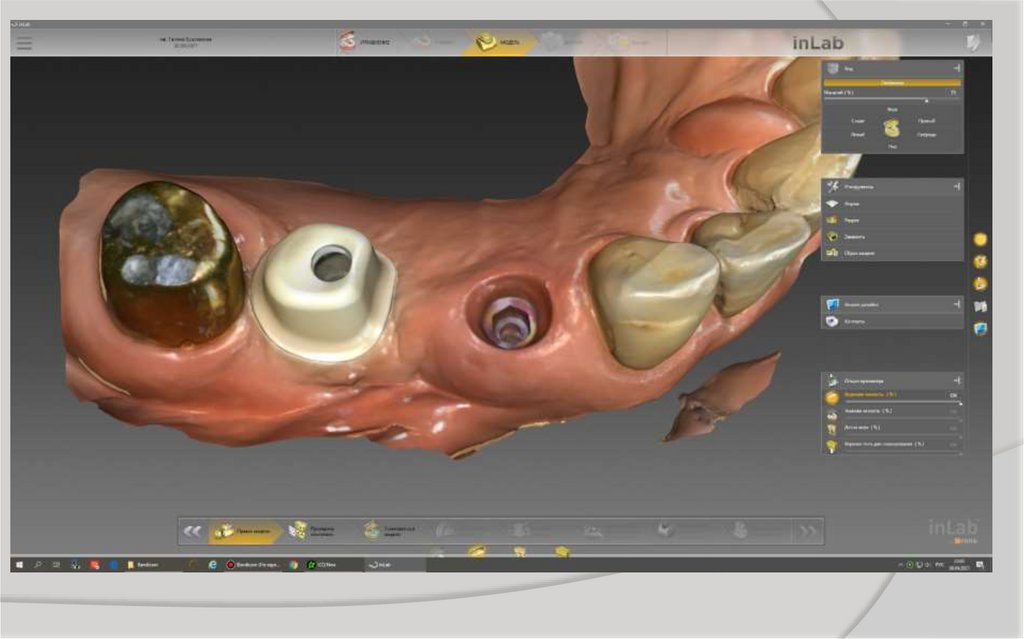The image size is (1024, 639).
Task: Toggle upper jaw visibility via its yellow icon
Action: pyautogui.click(x=832, y=397)
